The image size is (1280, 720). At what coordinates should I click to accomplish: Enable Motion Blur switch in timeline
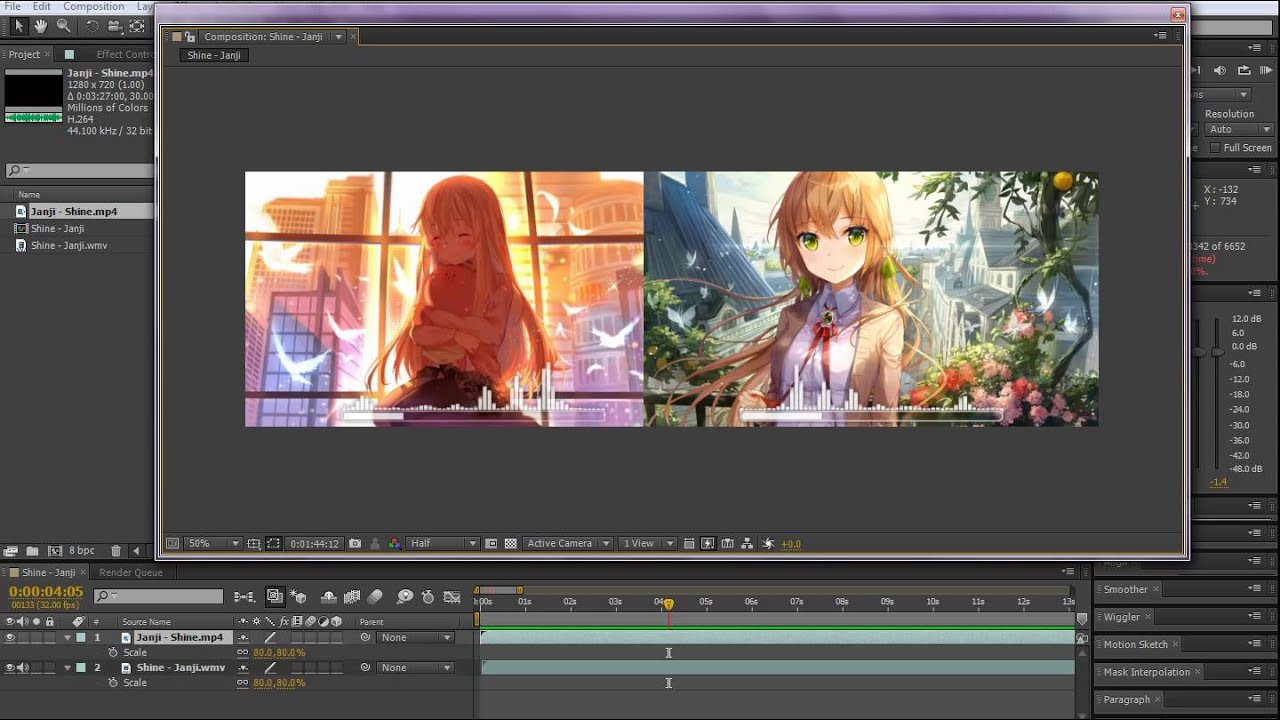[376, 597]
